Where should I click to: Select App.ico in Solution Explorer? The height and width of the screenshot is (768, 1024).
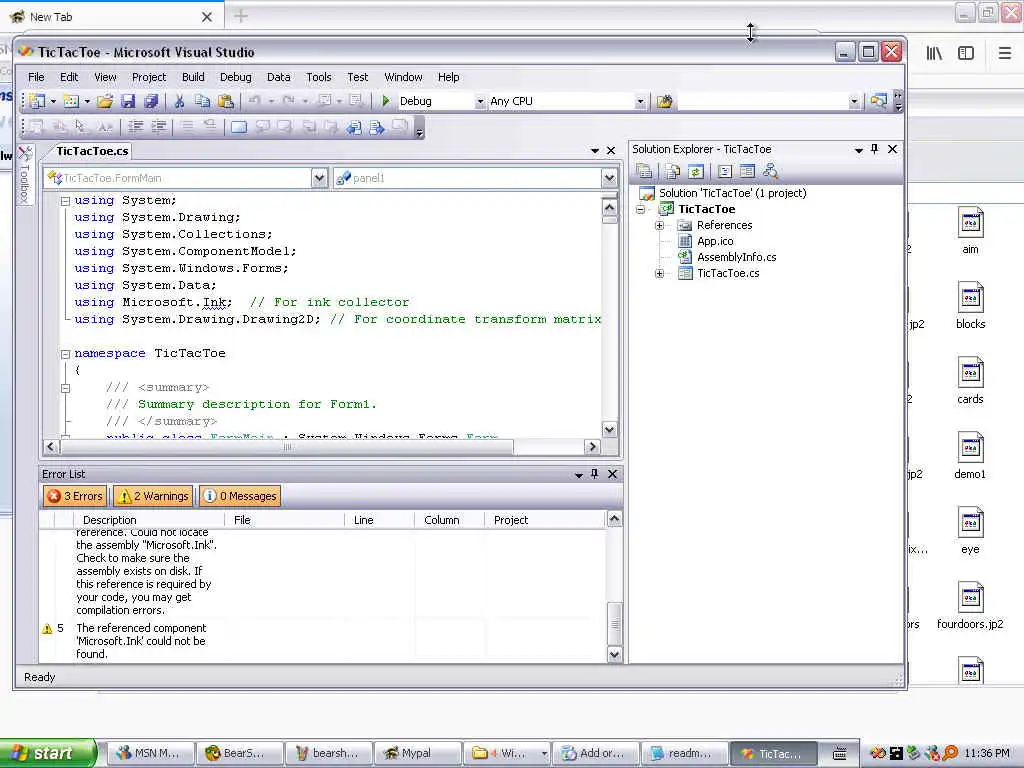(715, 242)
